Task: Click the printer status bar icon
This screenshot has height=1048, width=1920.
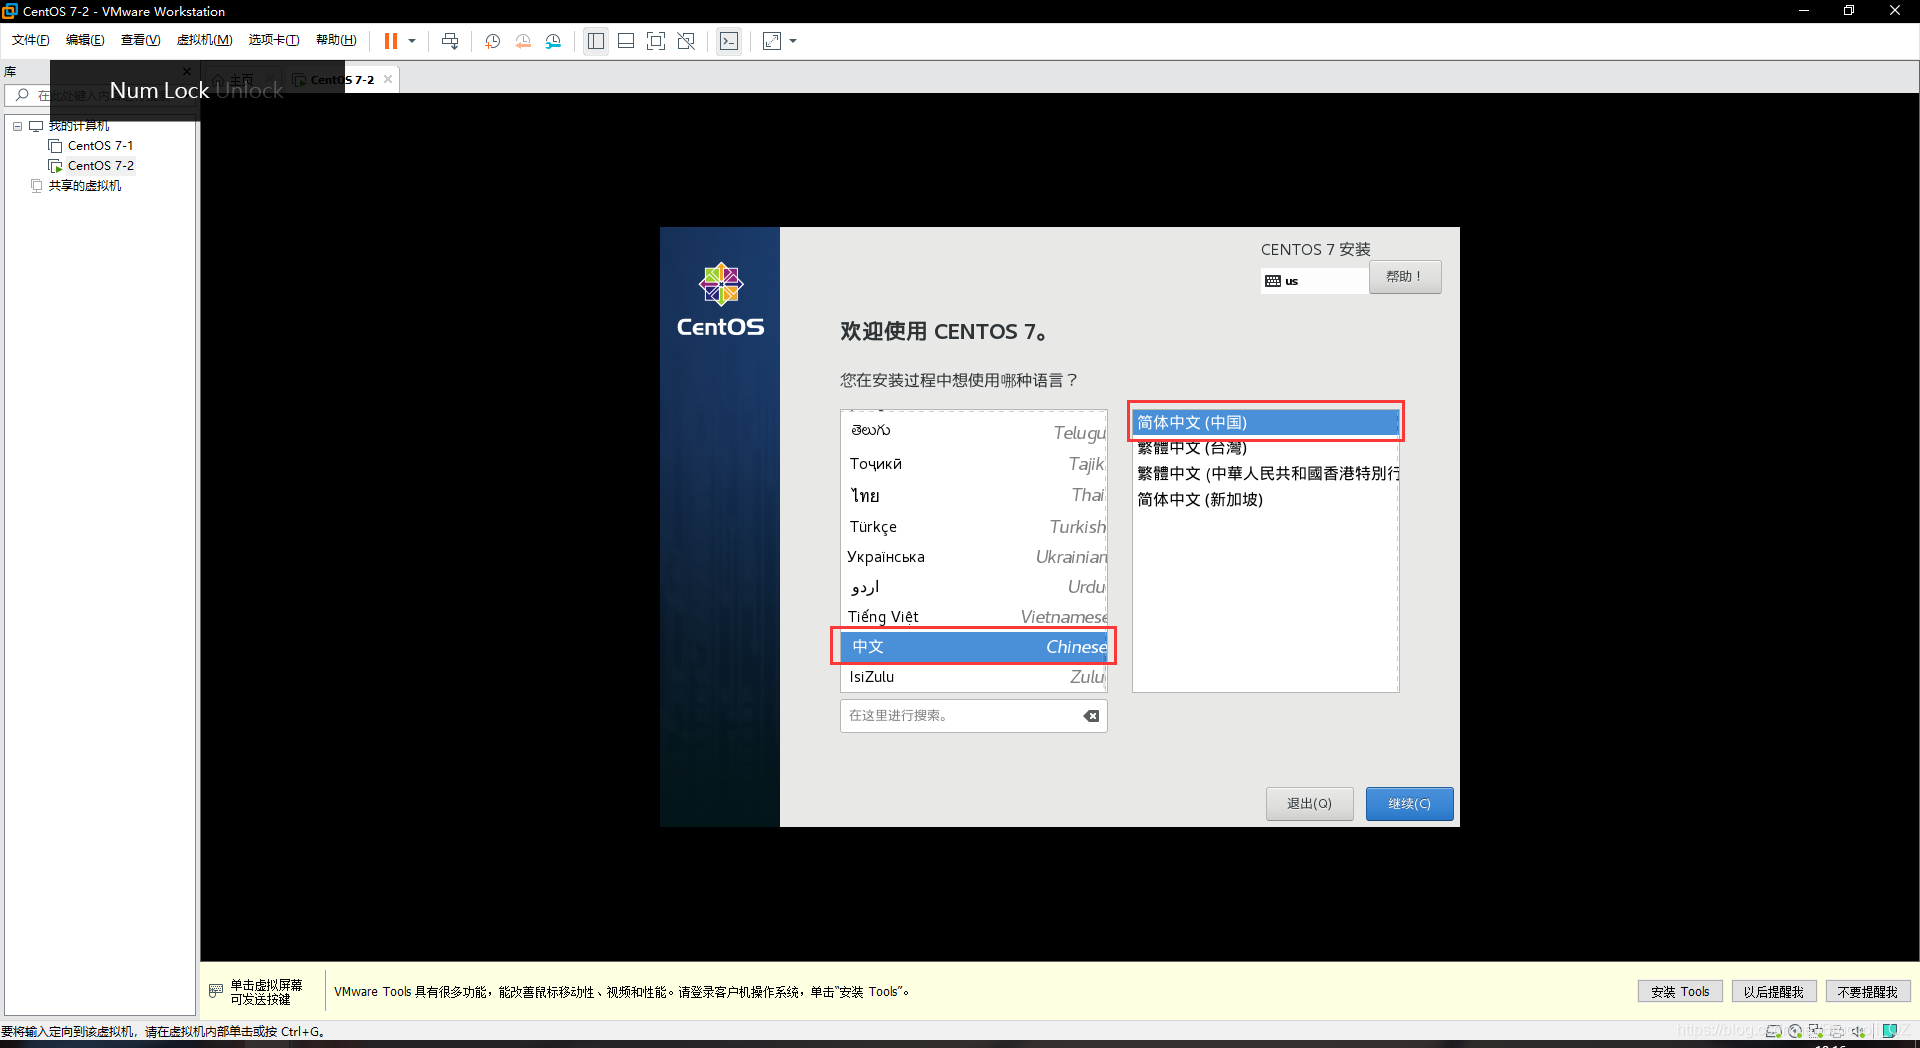Action: click(1837, 1031)
